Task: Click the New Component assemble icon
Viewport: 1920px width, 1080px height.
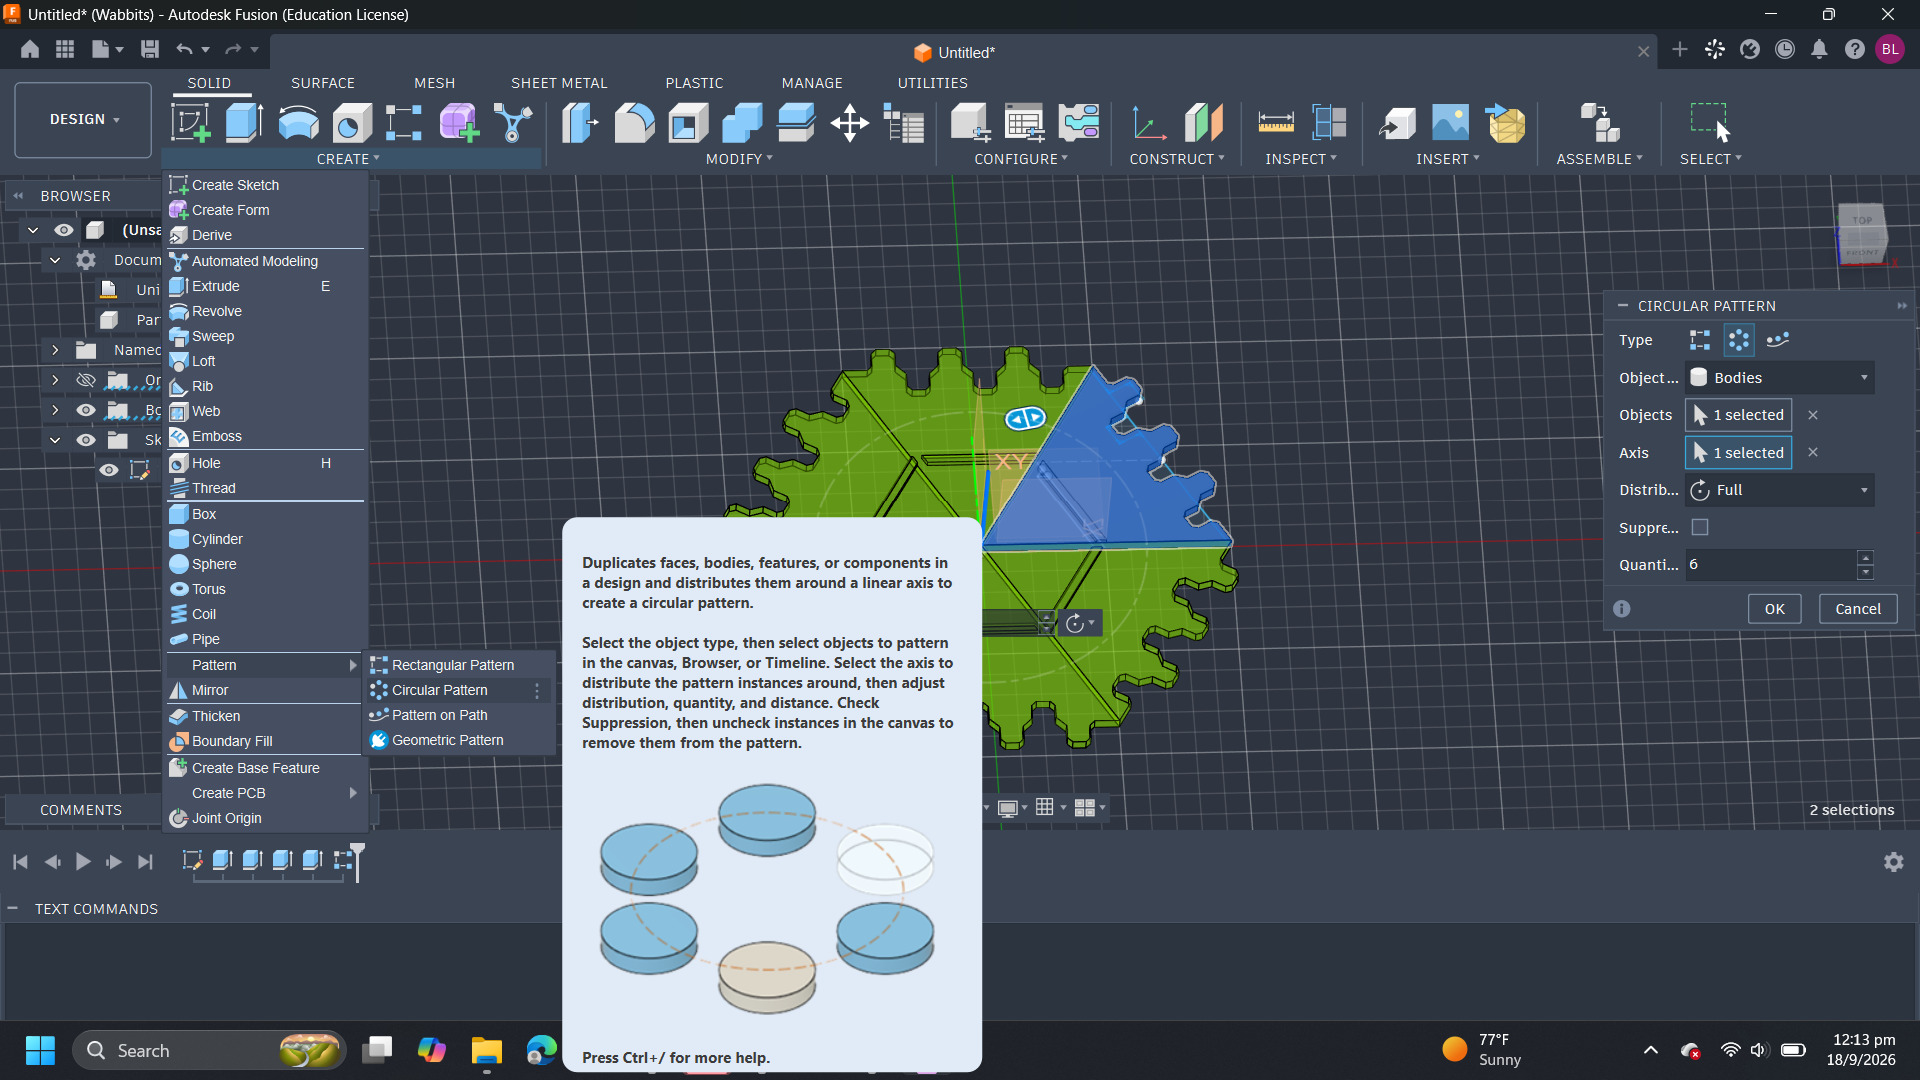Action: [x=1600, y=123]
